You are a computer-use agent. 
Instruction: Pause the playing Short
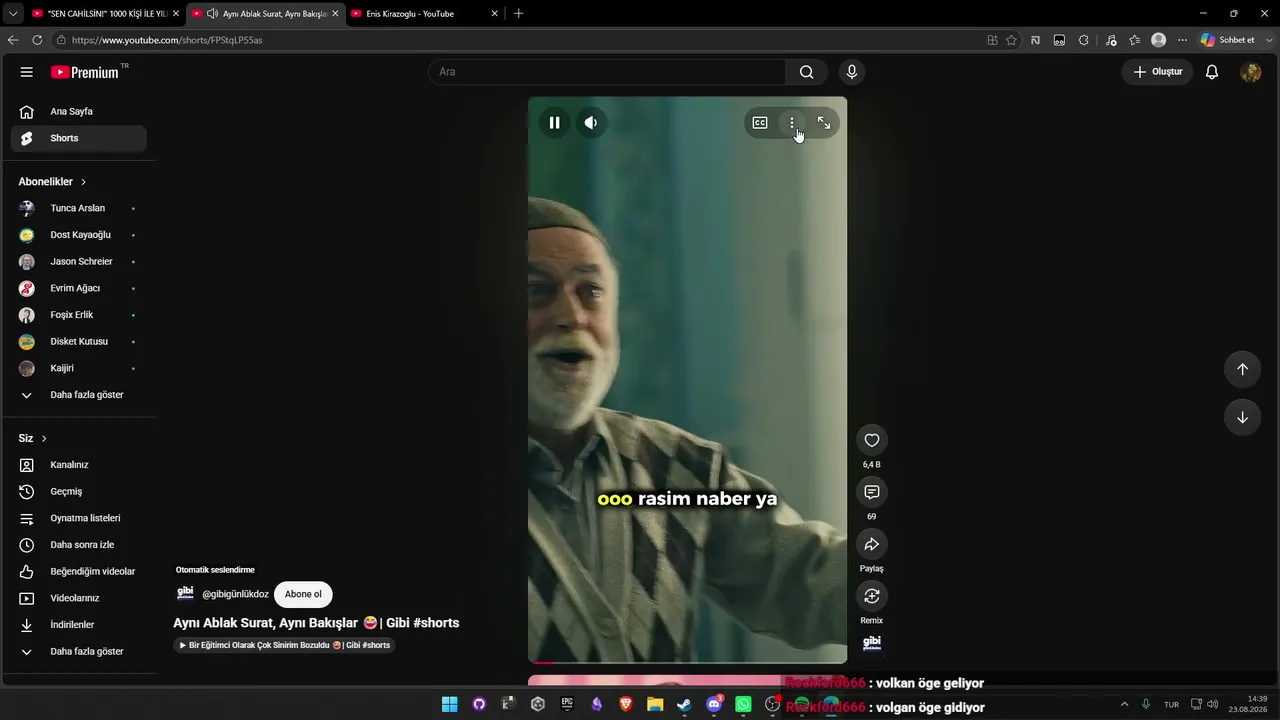pyautogui.click(x=554, y=123)
